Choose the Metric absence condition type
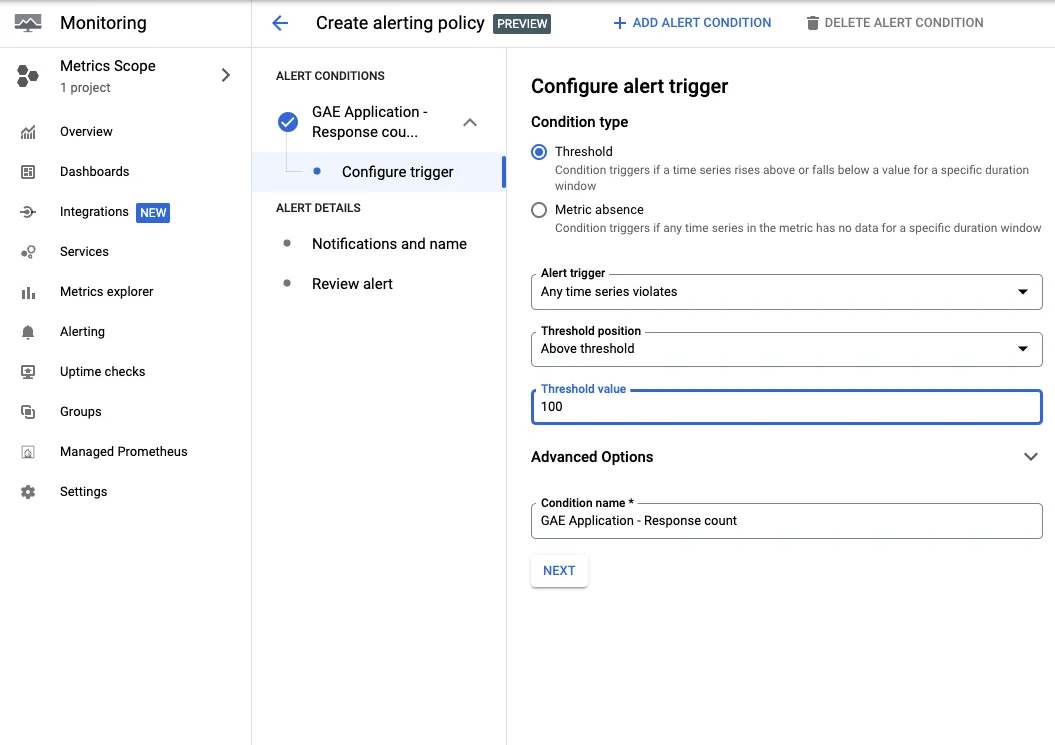 pyautogui.click(x=539, y=210)
